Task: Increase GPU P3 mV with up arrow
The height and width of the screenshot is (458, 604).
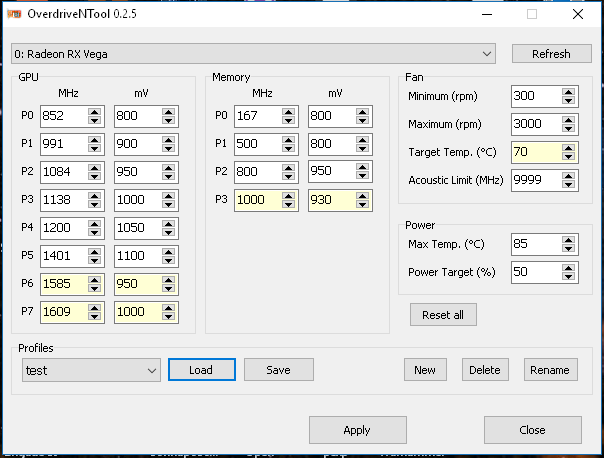Action: tap(168, 196)
